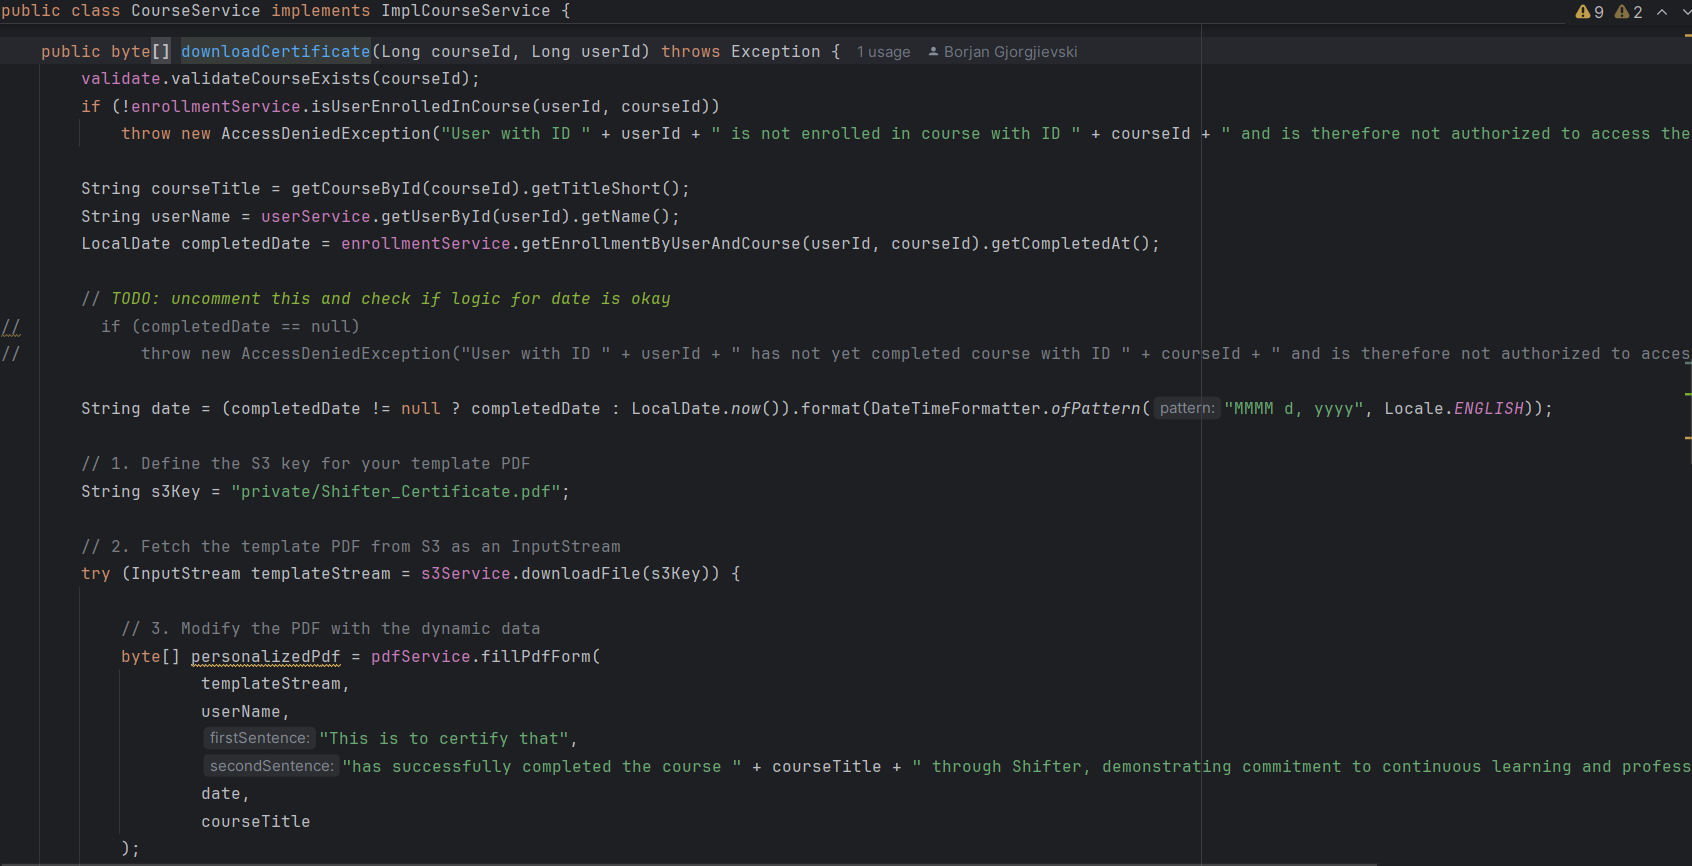
Task: Click author name Borjan Gjorgjievski annotation
Action: click(1010, 52)
